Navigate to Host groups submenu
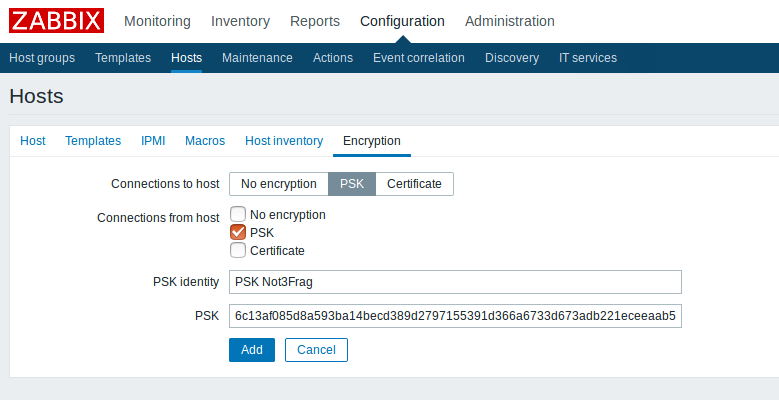Image resolution: width=779 pixels, height=400 pixels. tap(42, 58)
